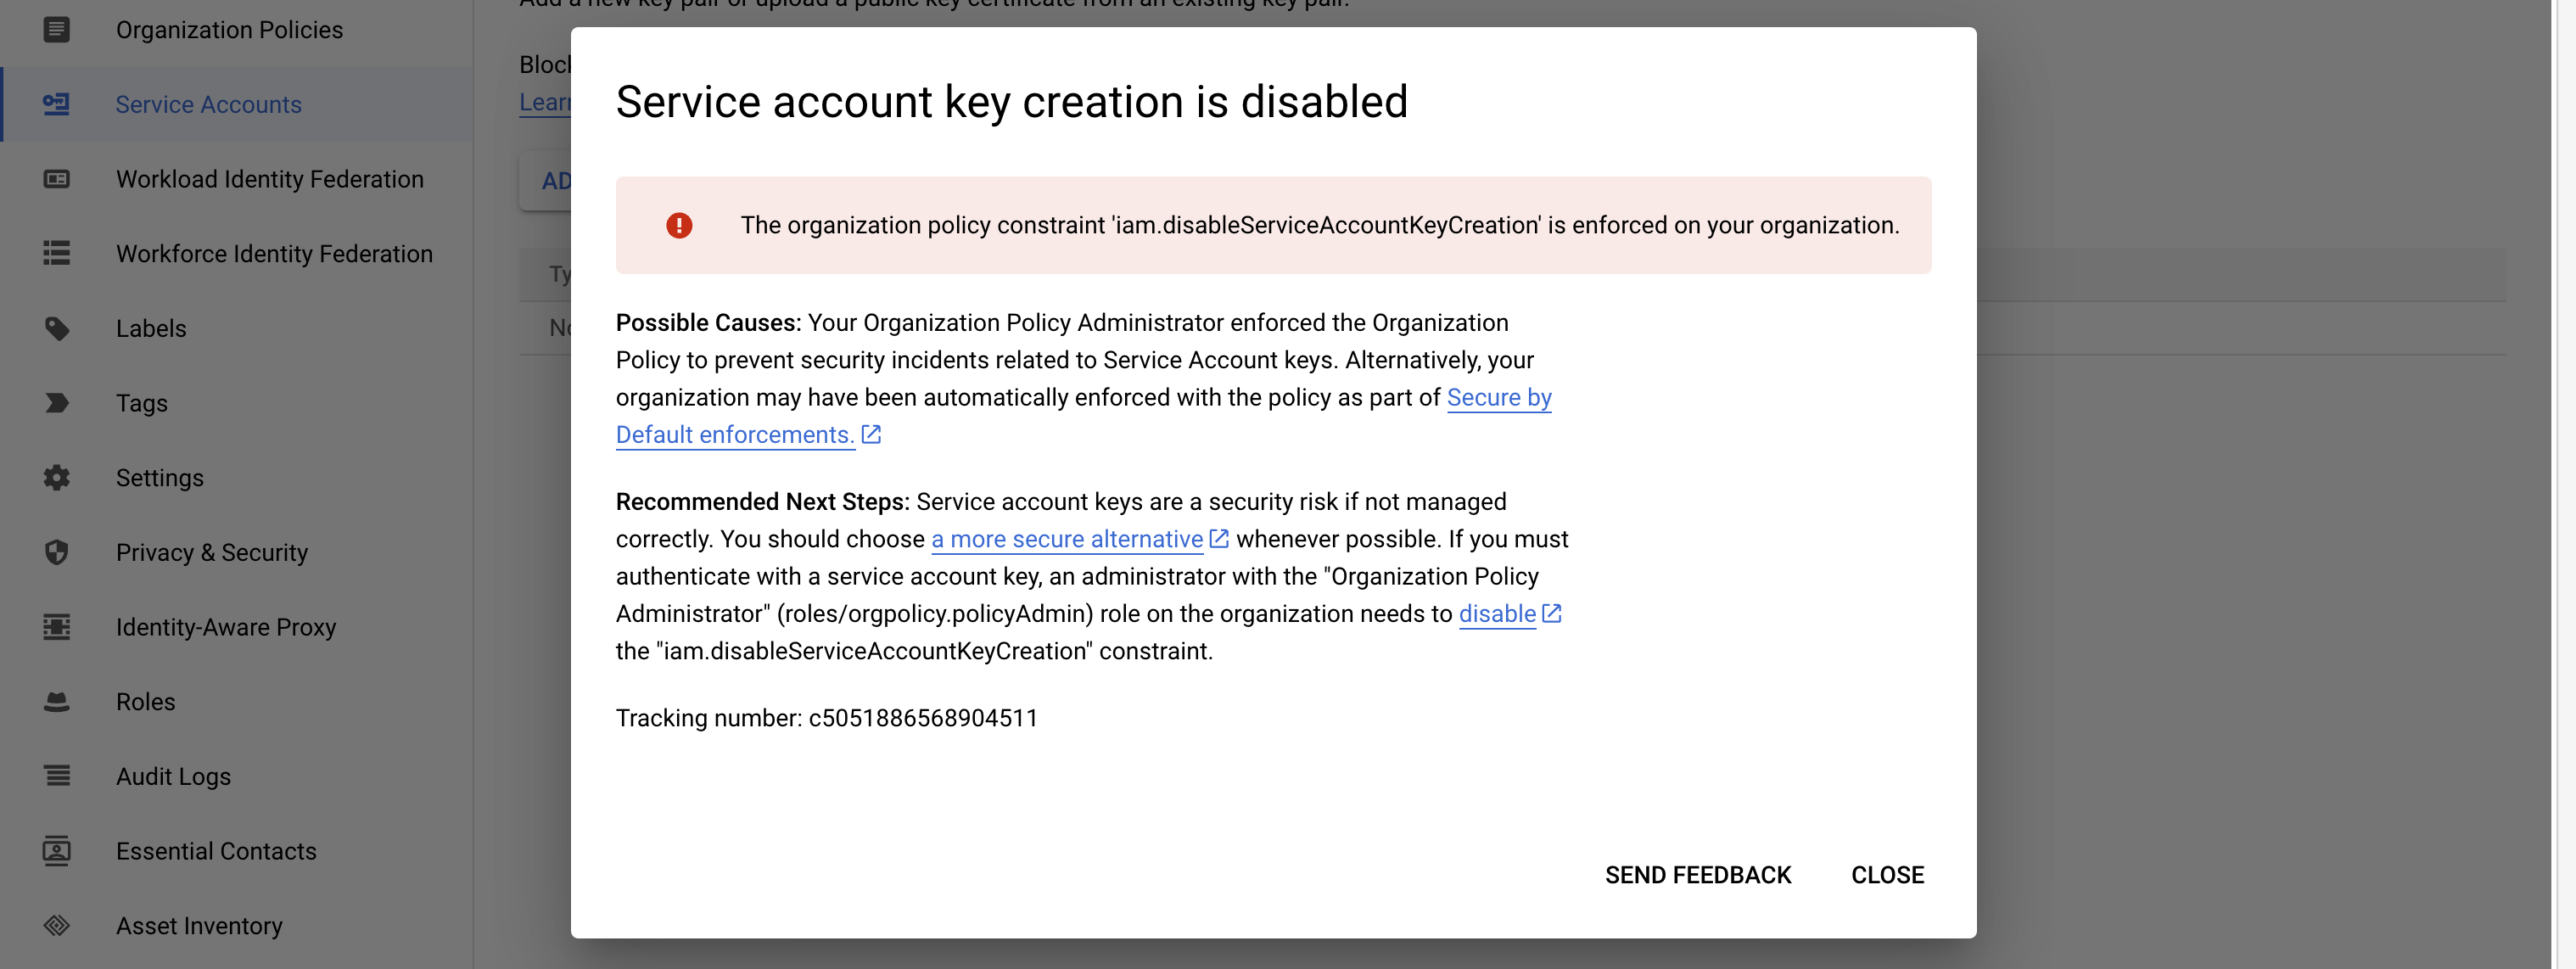Image resolution: width=2576 pixels, height=969 pixels.
Task: Open the Settings gear icon
Action: pos(56,477)
